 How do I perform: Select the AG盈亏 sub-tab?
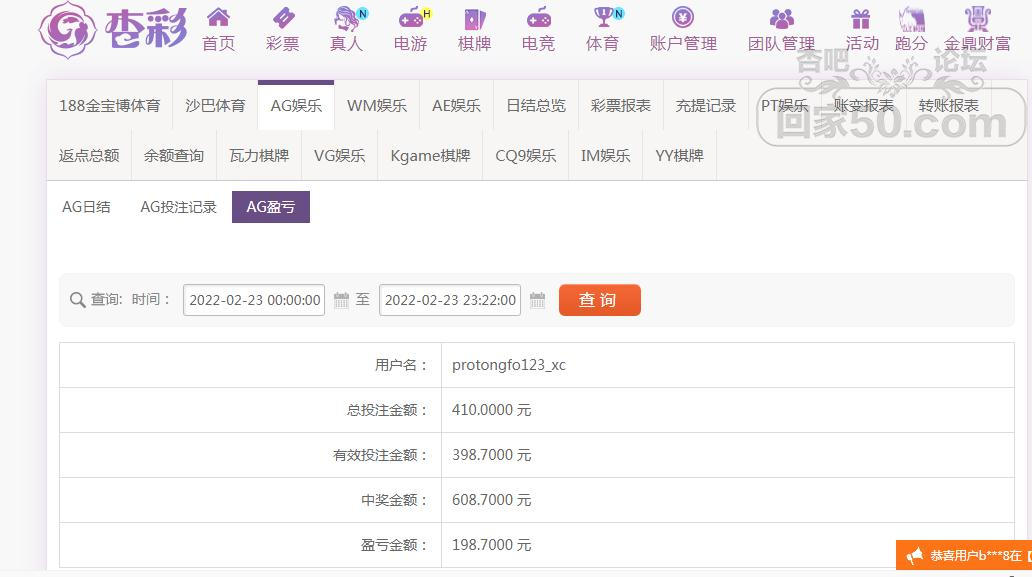pyautogui.click(x=271, y=207)
